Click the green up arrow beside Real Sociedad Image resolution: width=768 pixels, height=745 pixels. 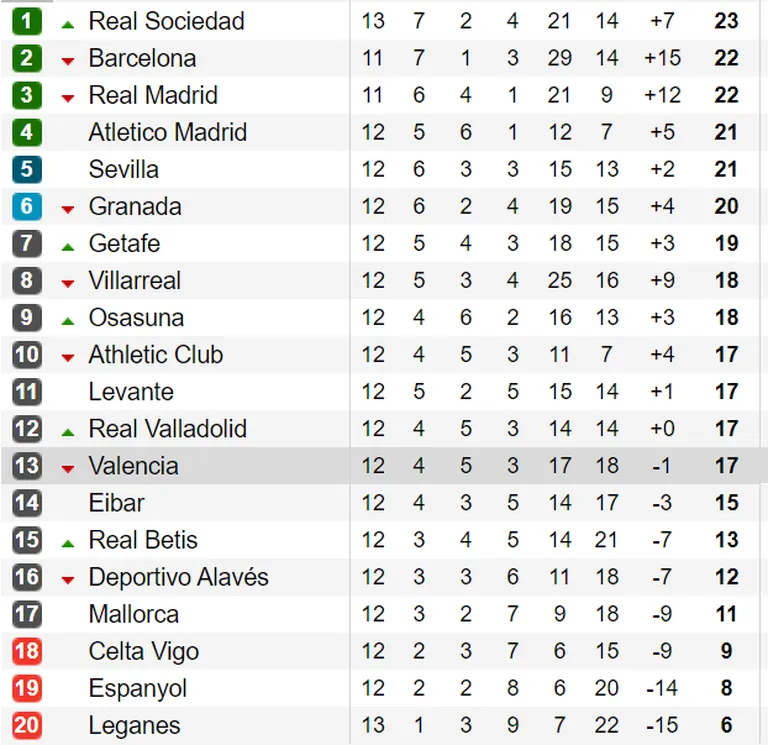[x=68, y=24]
